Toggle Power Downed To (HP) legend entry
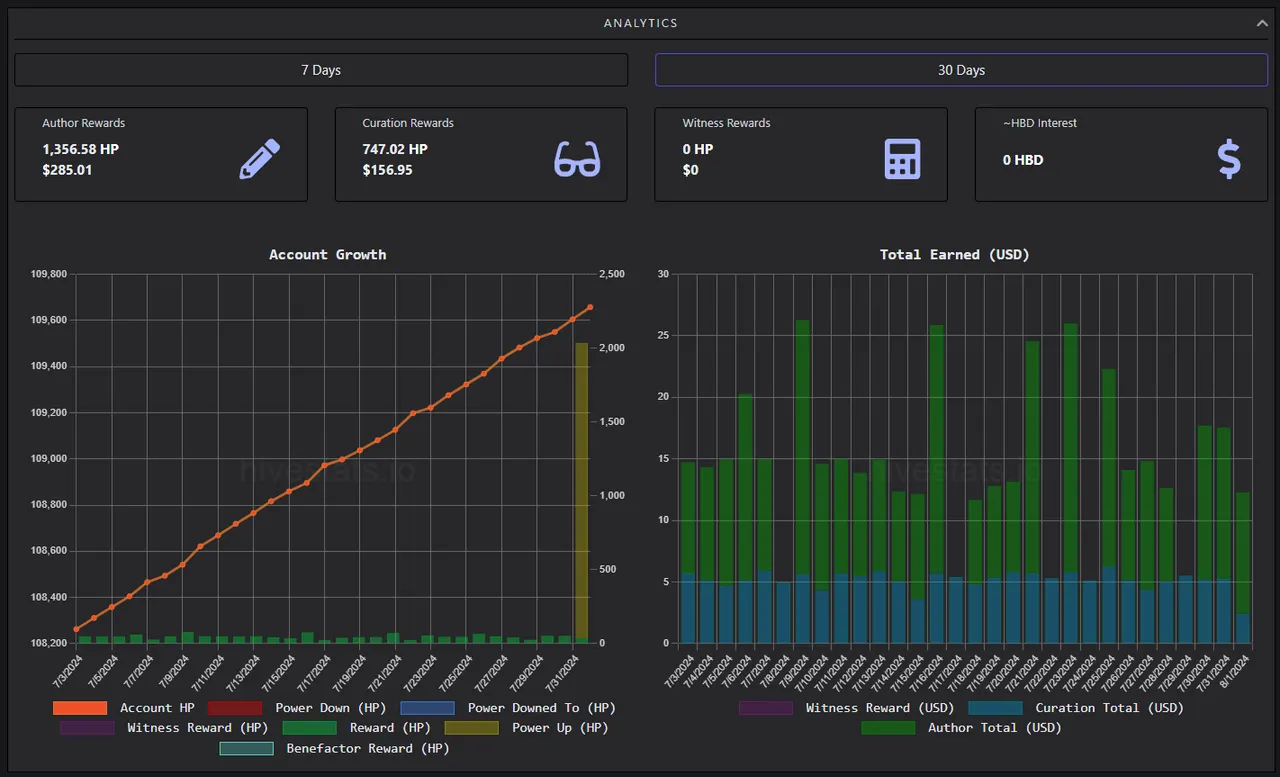This screenshot has height=777, width=1280. 507,707
